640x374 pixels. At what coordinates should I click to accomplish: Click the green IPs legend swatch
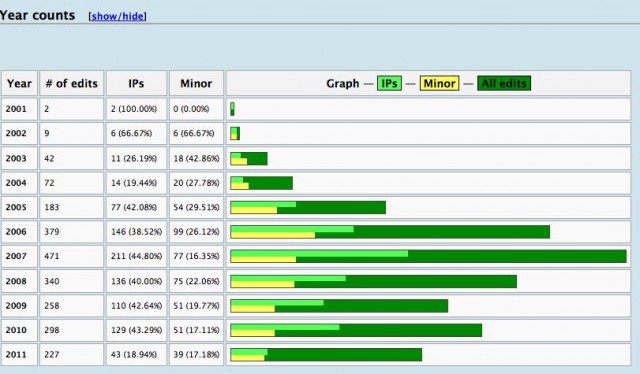coord(389,83)
